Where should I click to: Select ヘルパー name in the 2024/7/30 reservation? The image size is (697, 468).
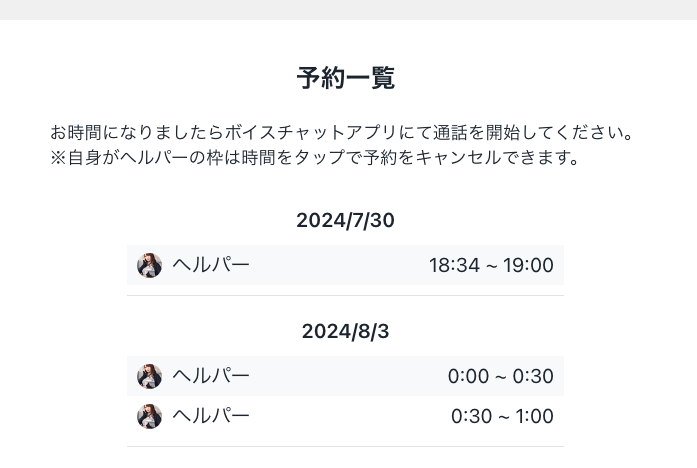pos(211,265)
